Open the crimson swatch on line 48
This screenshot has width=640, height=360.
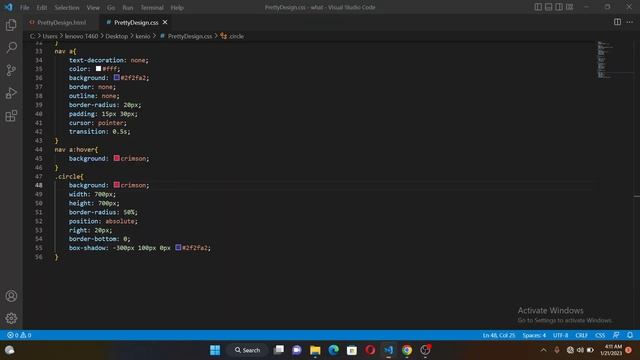pyautogui.click(x=117, y=185)
